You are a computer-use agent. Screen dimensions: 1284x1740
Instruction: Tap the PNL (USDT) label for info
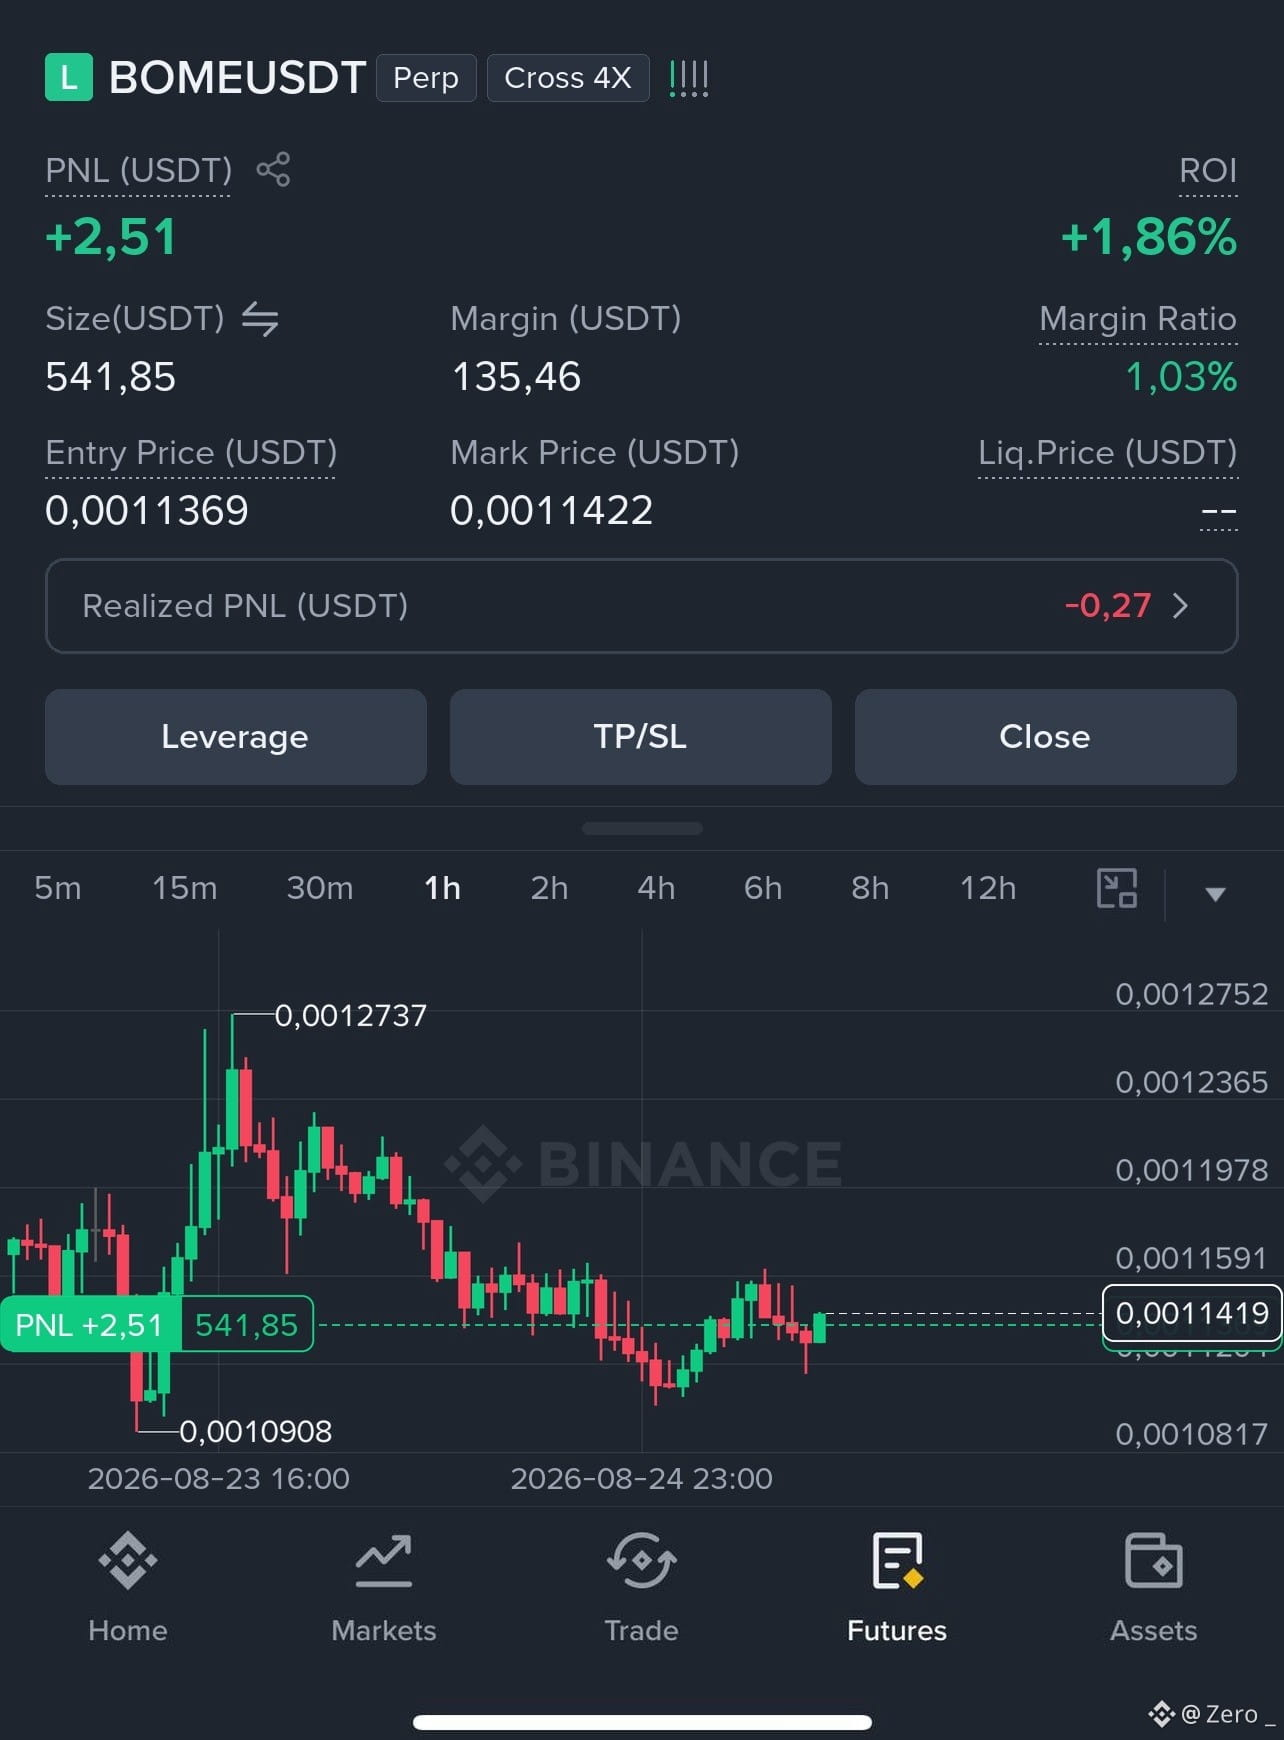pyautogui.click(x=139, y=170)
